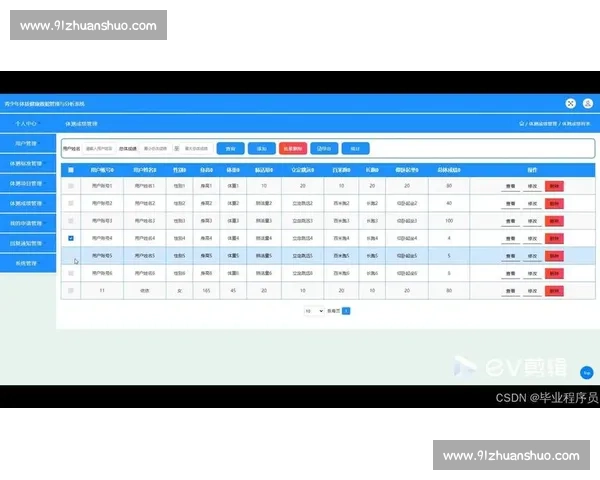Click red 删除 button in the 用户账号4 row

coord(554,238)
